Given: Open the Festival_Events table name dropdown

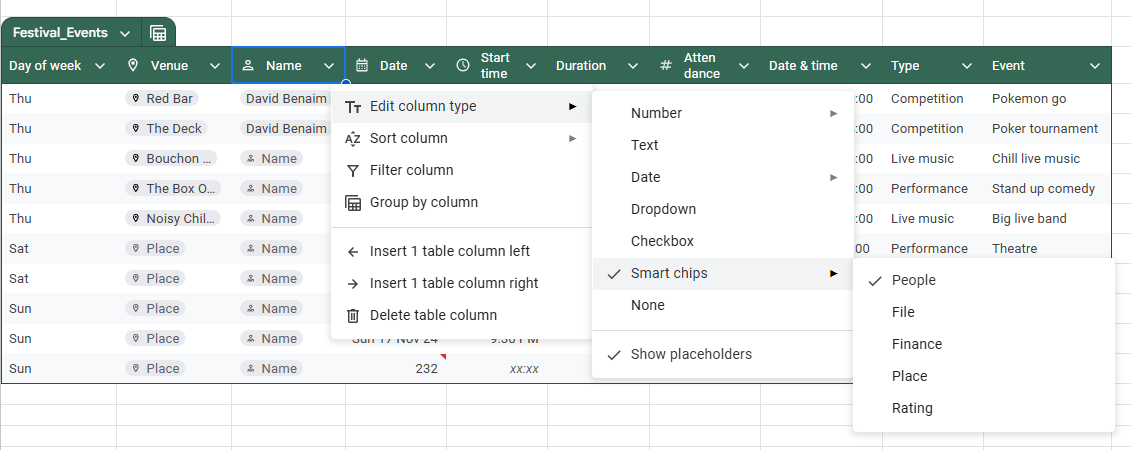Looking at the screenshot, I should pyautogui.click(x=124, y=33).
